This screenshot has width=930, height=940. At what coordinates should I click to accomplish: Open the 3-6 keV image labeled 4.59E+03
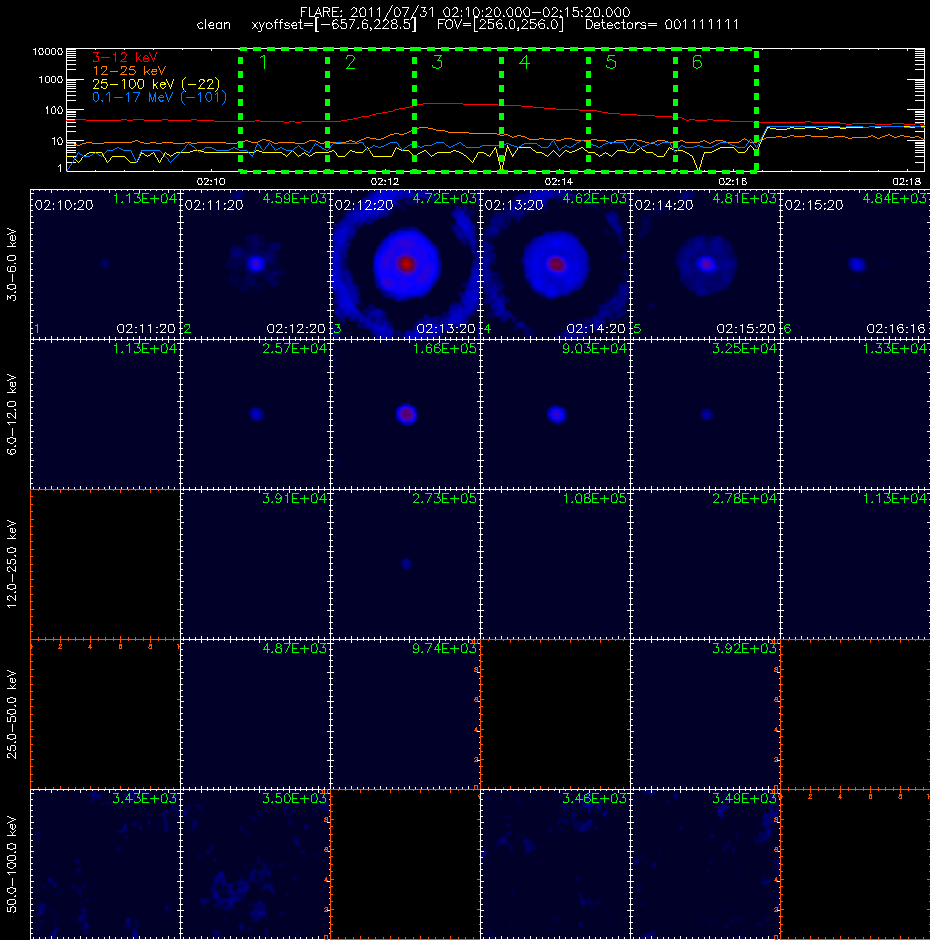point(255,264)
